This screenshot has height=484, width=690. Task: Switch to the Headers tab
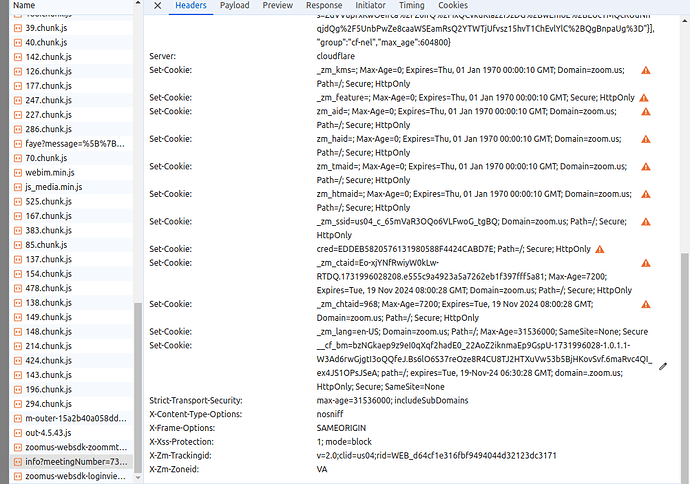(191, 6)
